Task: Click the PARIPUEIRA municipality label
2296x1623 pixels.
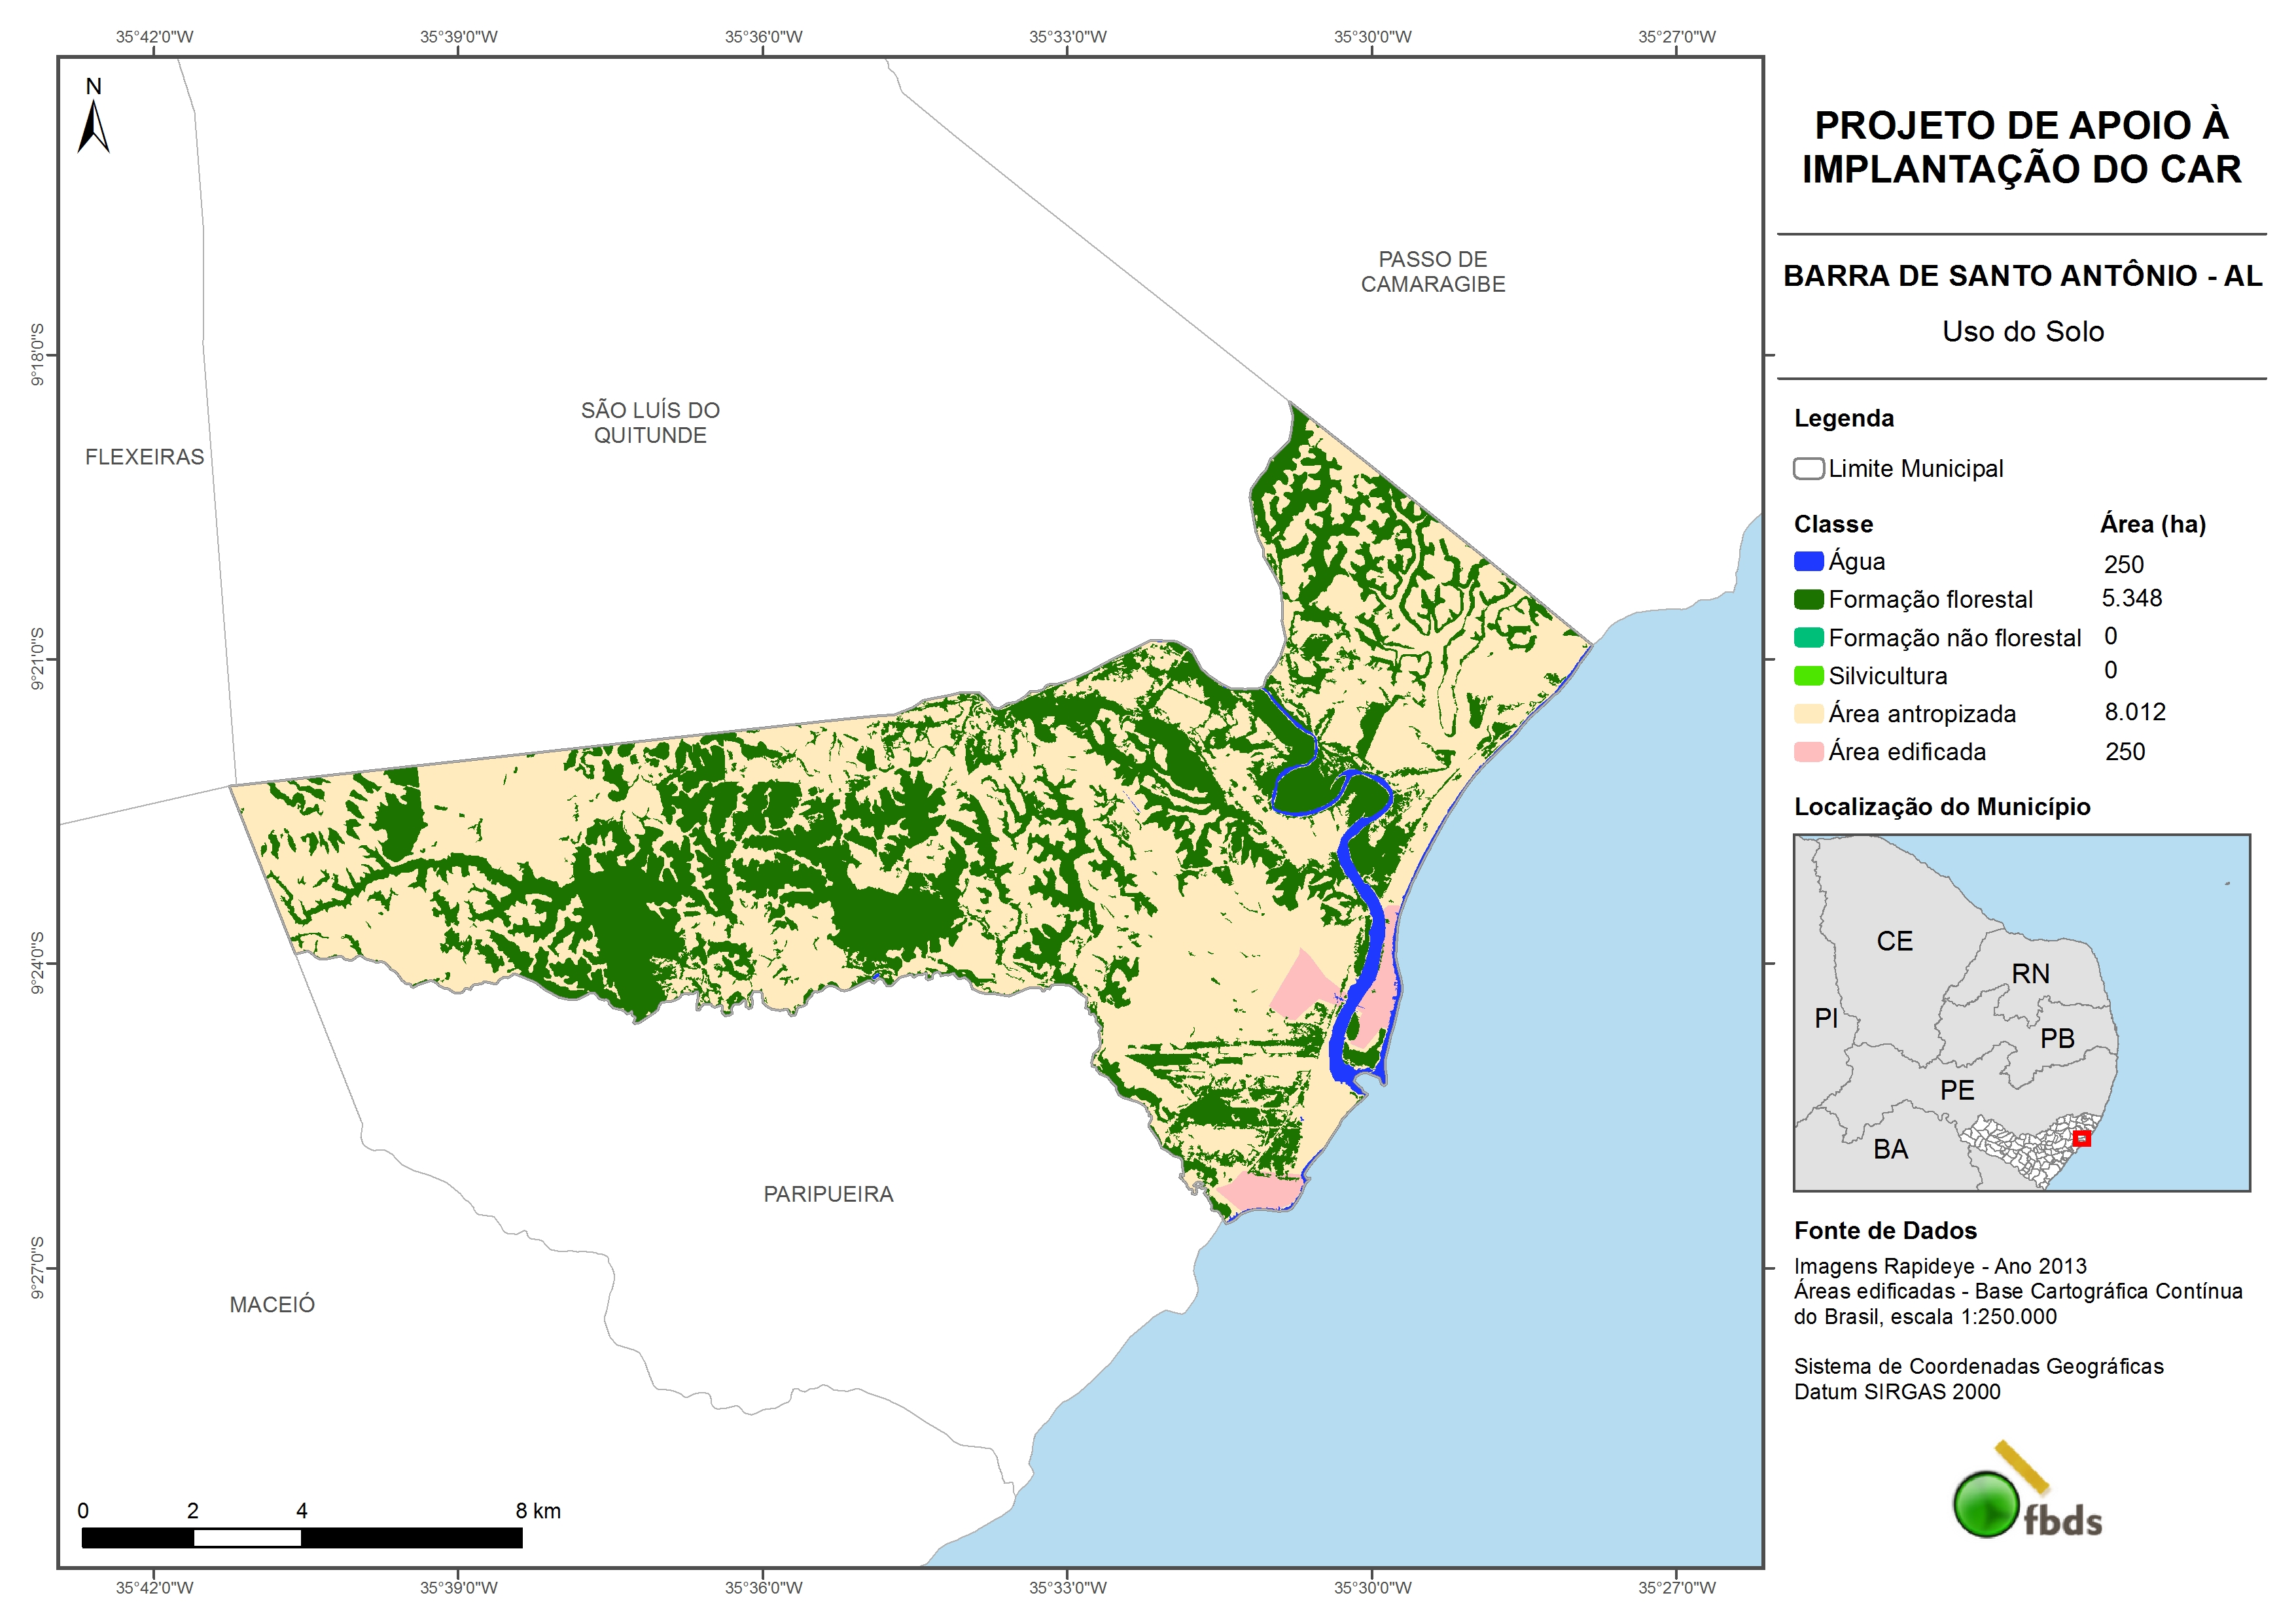Action: [828, 1194]
